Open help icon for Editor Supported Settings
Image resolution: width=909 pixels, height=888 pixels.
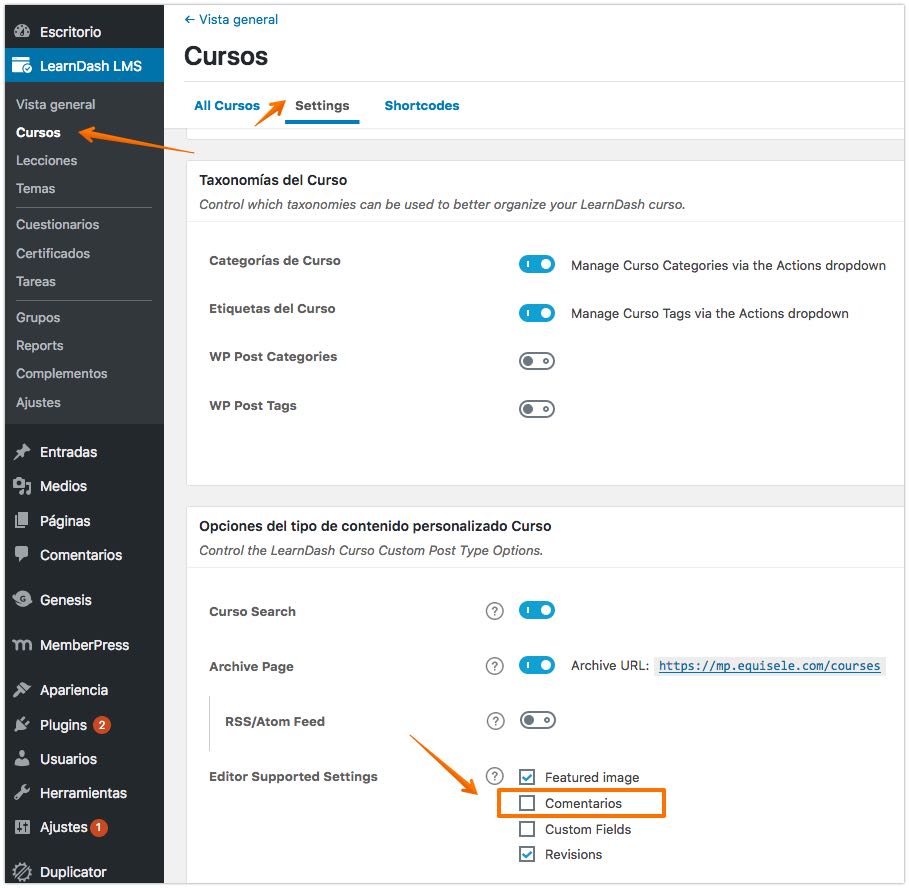point(494,776)
